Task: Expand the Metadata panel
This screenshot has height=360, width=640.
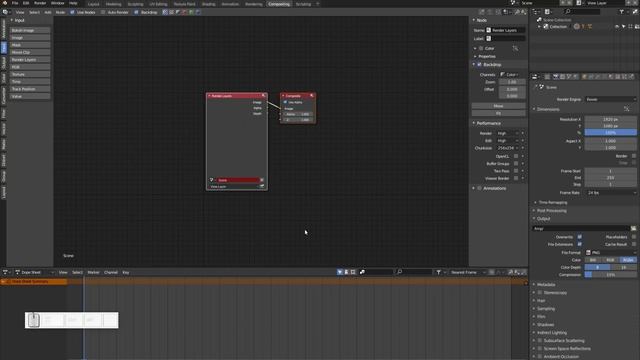Action: [546, 284]
